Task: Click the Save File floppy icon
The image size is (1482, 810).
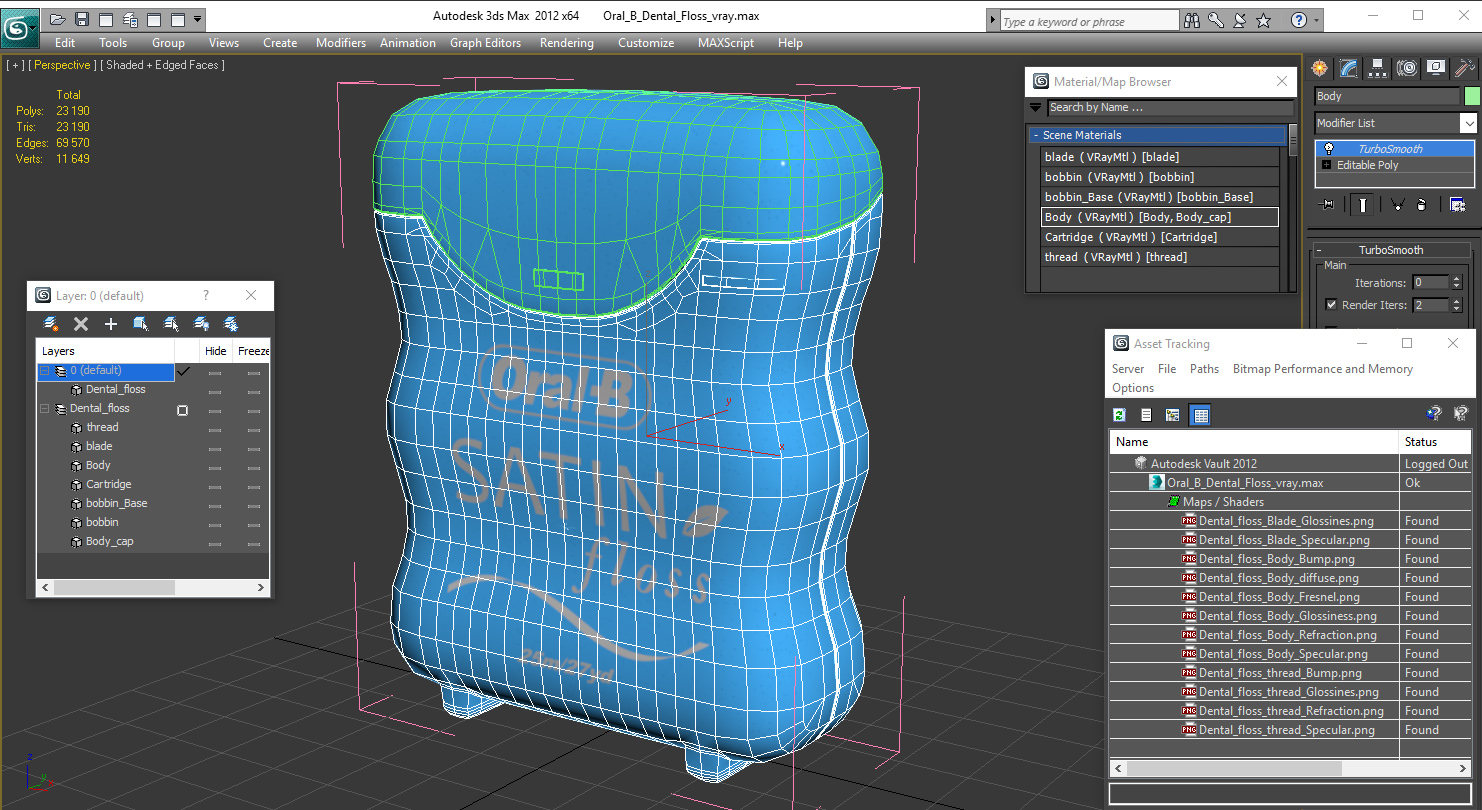Action: 82,19
